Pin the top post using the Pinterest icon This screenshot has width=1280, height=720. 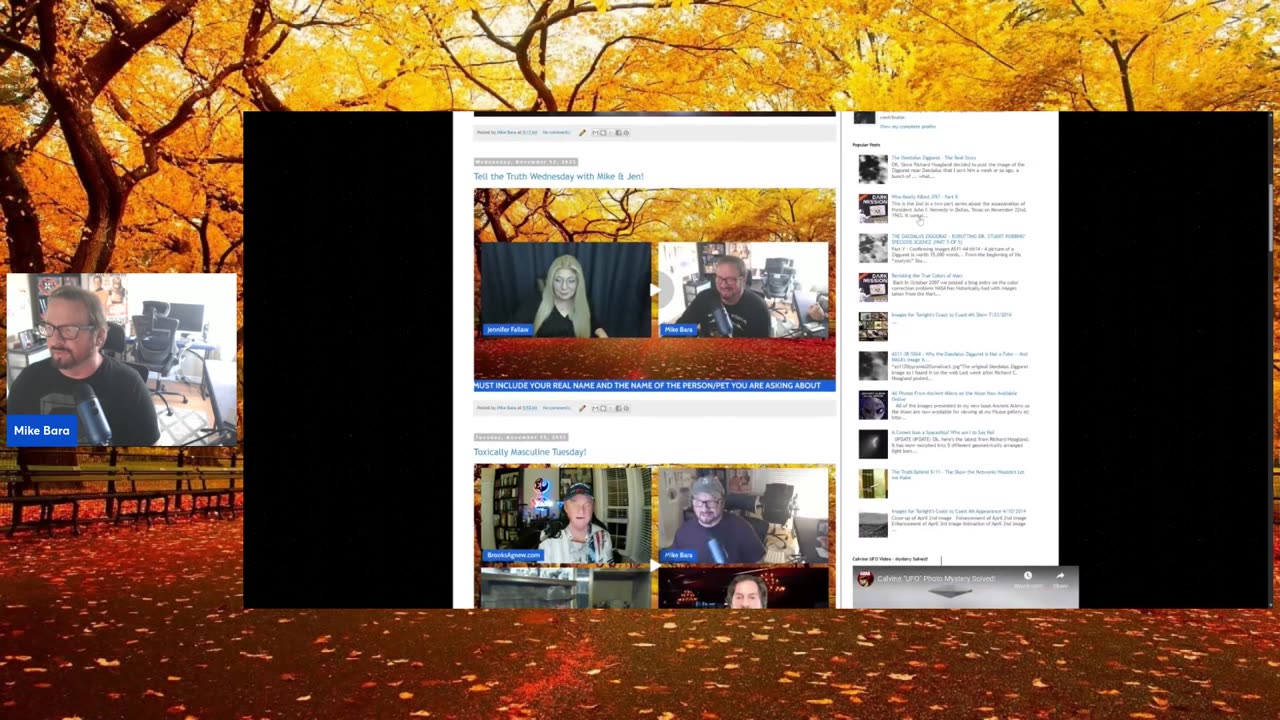[x=626, y=132]
